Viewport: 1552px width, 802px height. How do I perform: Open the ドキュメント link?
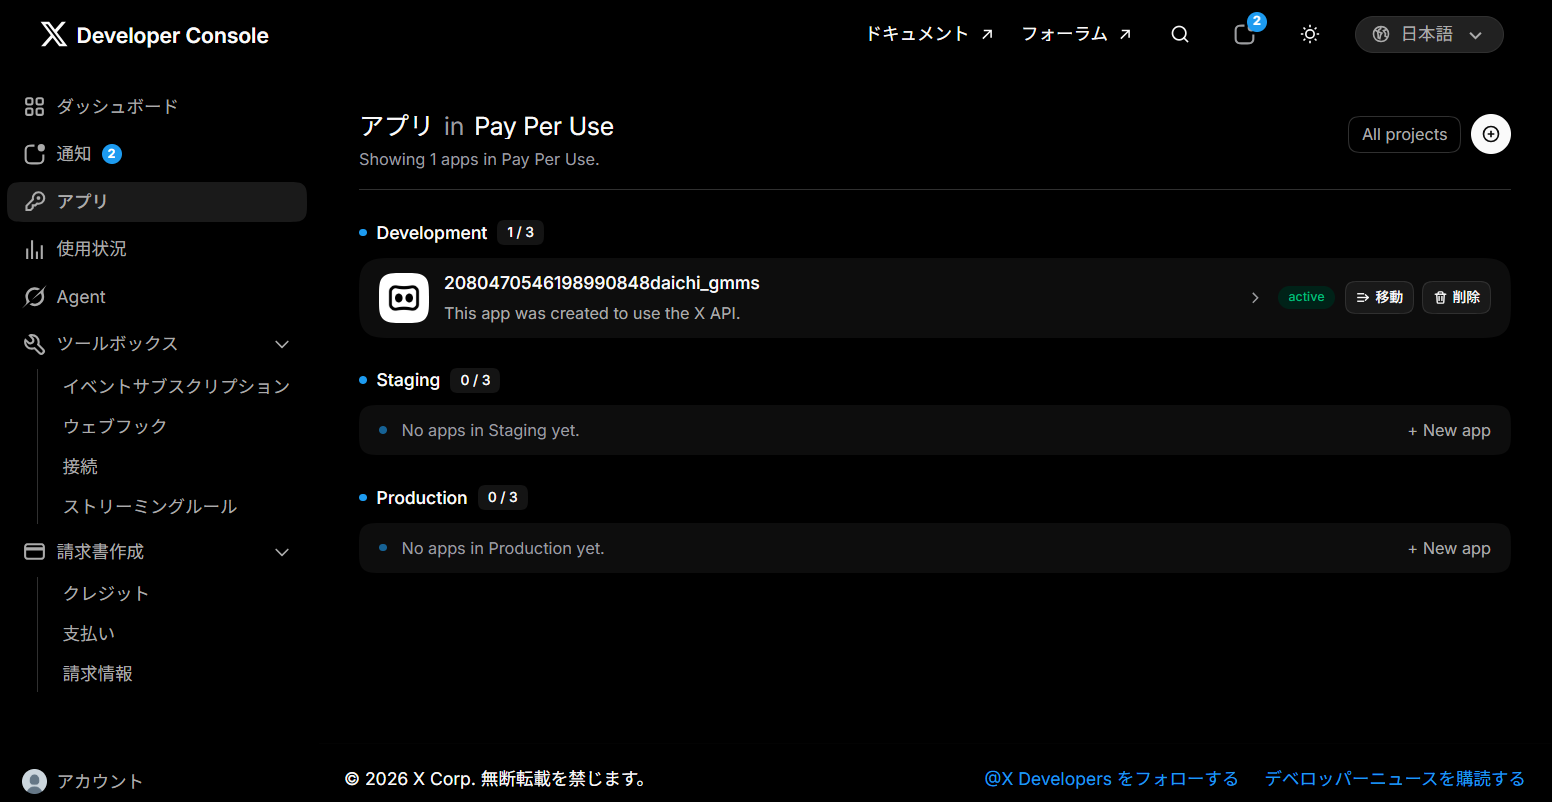929,34
